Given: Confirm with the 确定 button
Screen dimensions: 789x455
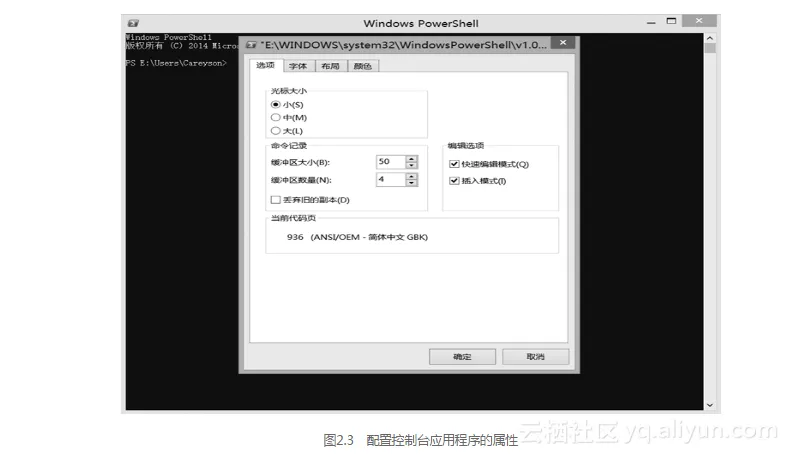Looking at the screenshot, I should coord(462,356).
